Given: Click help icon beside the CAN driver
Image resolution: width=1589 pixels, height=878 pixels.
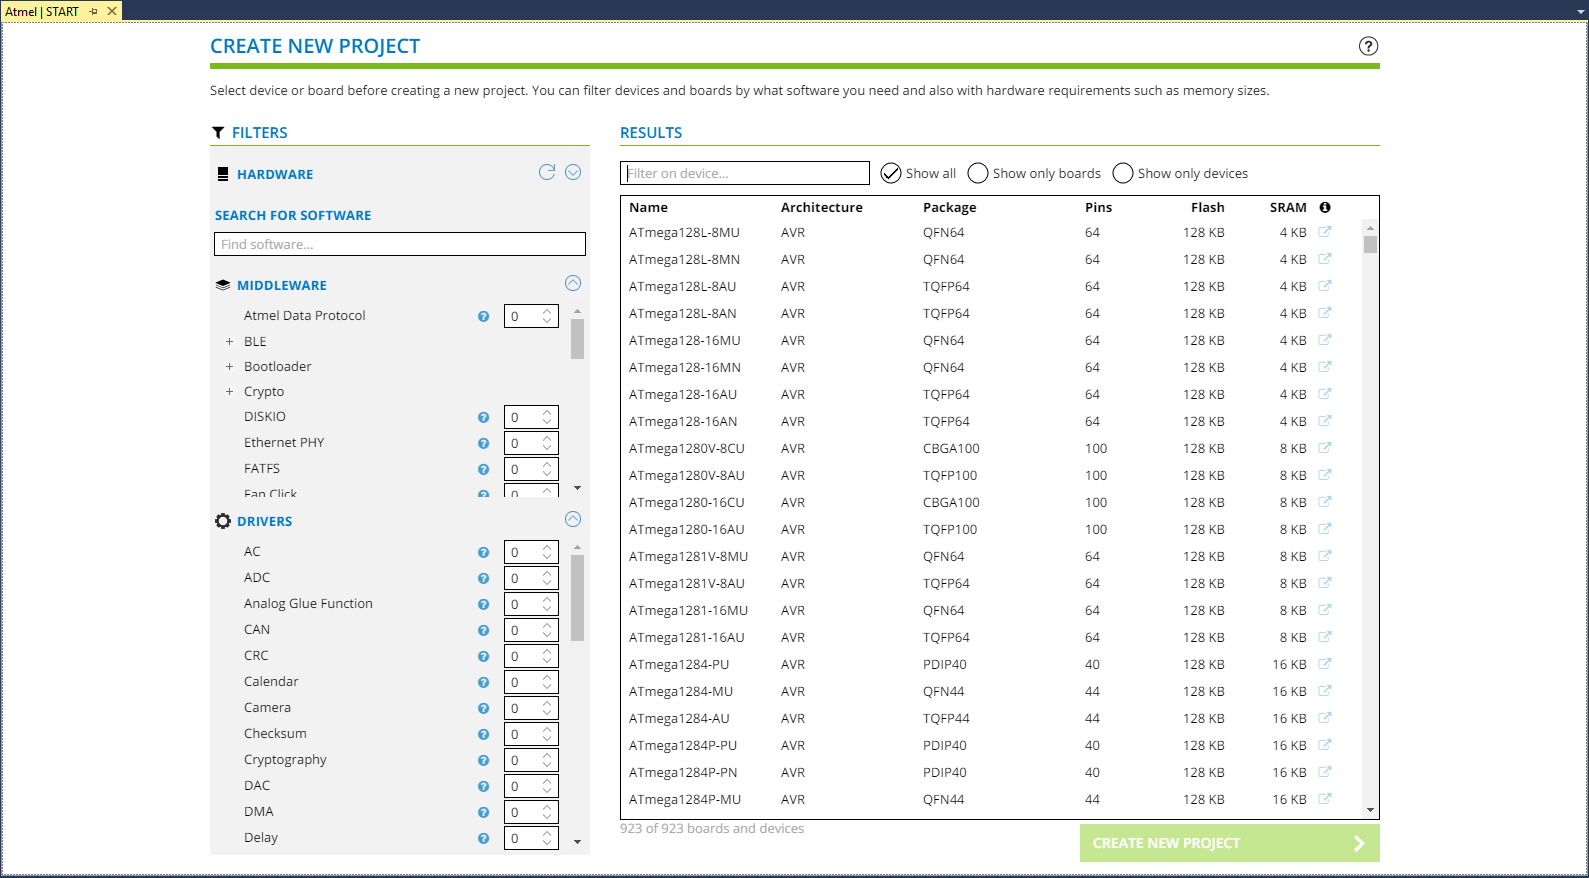Looking at the screenshot, I should pyautogui.click(x=484, y=630).
